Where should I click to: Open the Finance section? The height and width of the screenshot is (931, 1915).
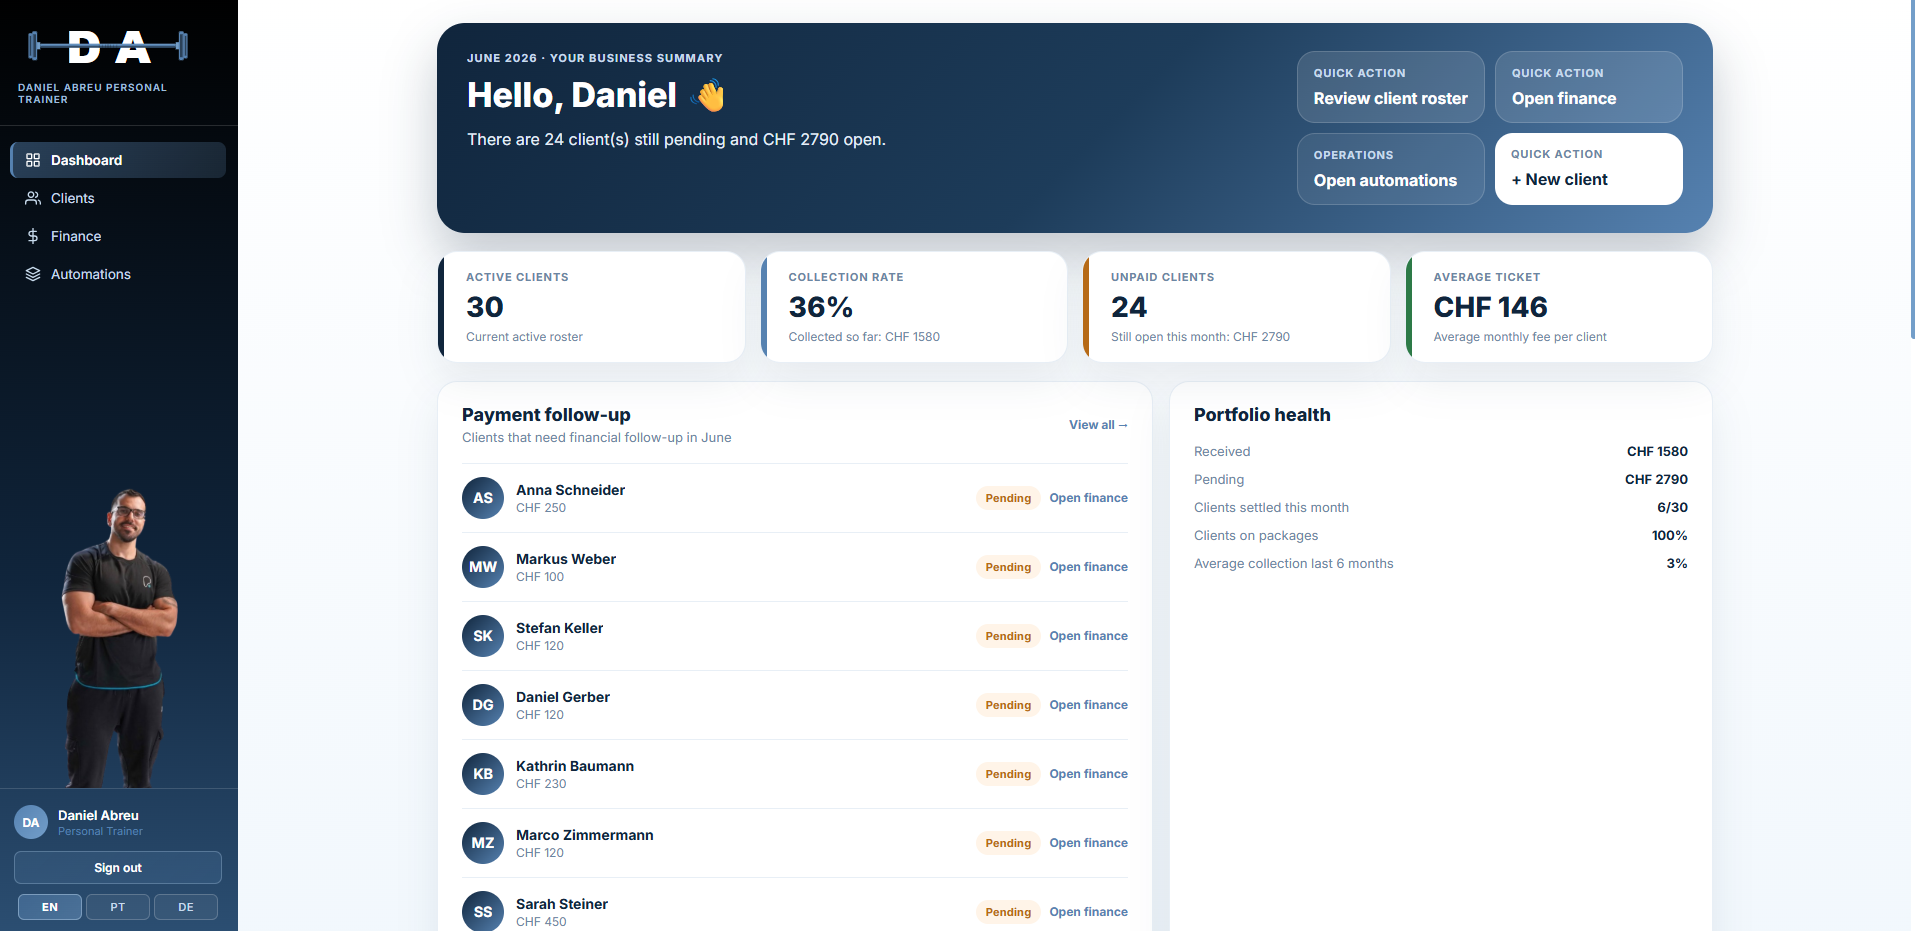[118, 236]
